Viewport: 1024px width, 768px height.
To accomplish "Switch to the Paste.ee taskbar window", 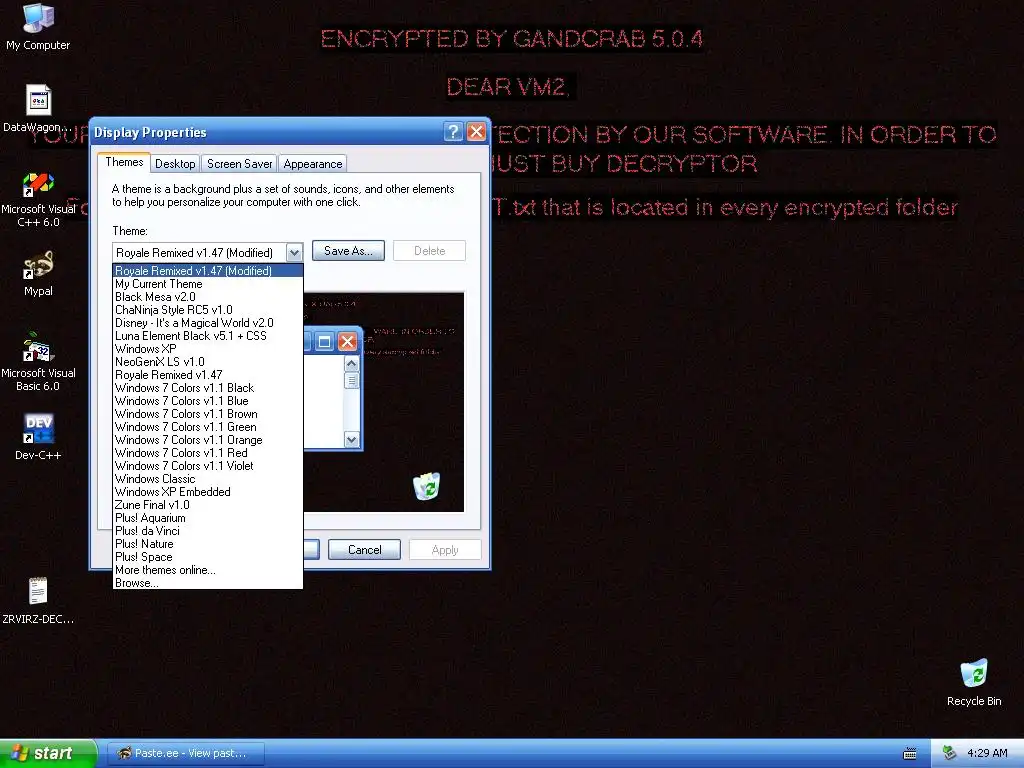I will (185, 753).
